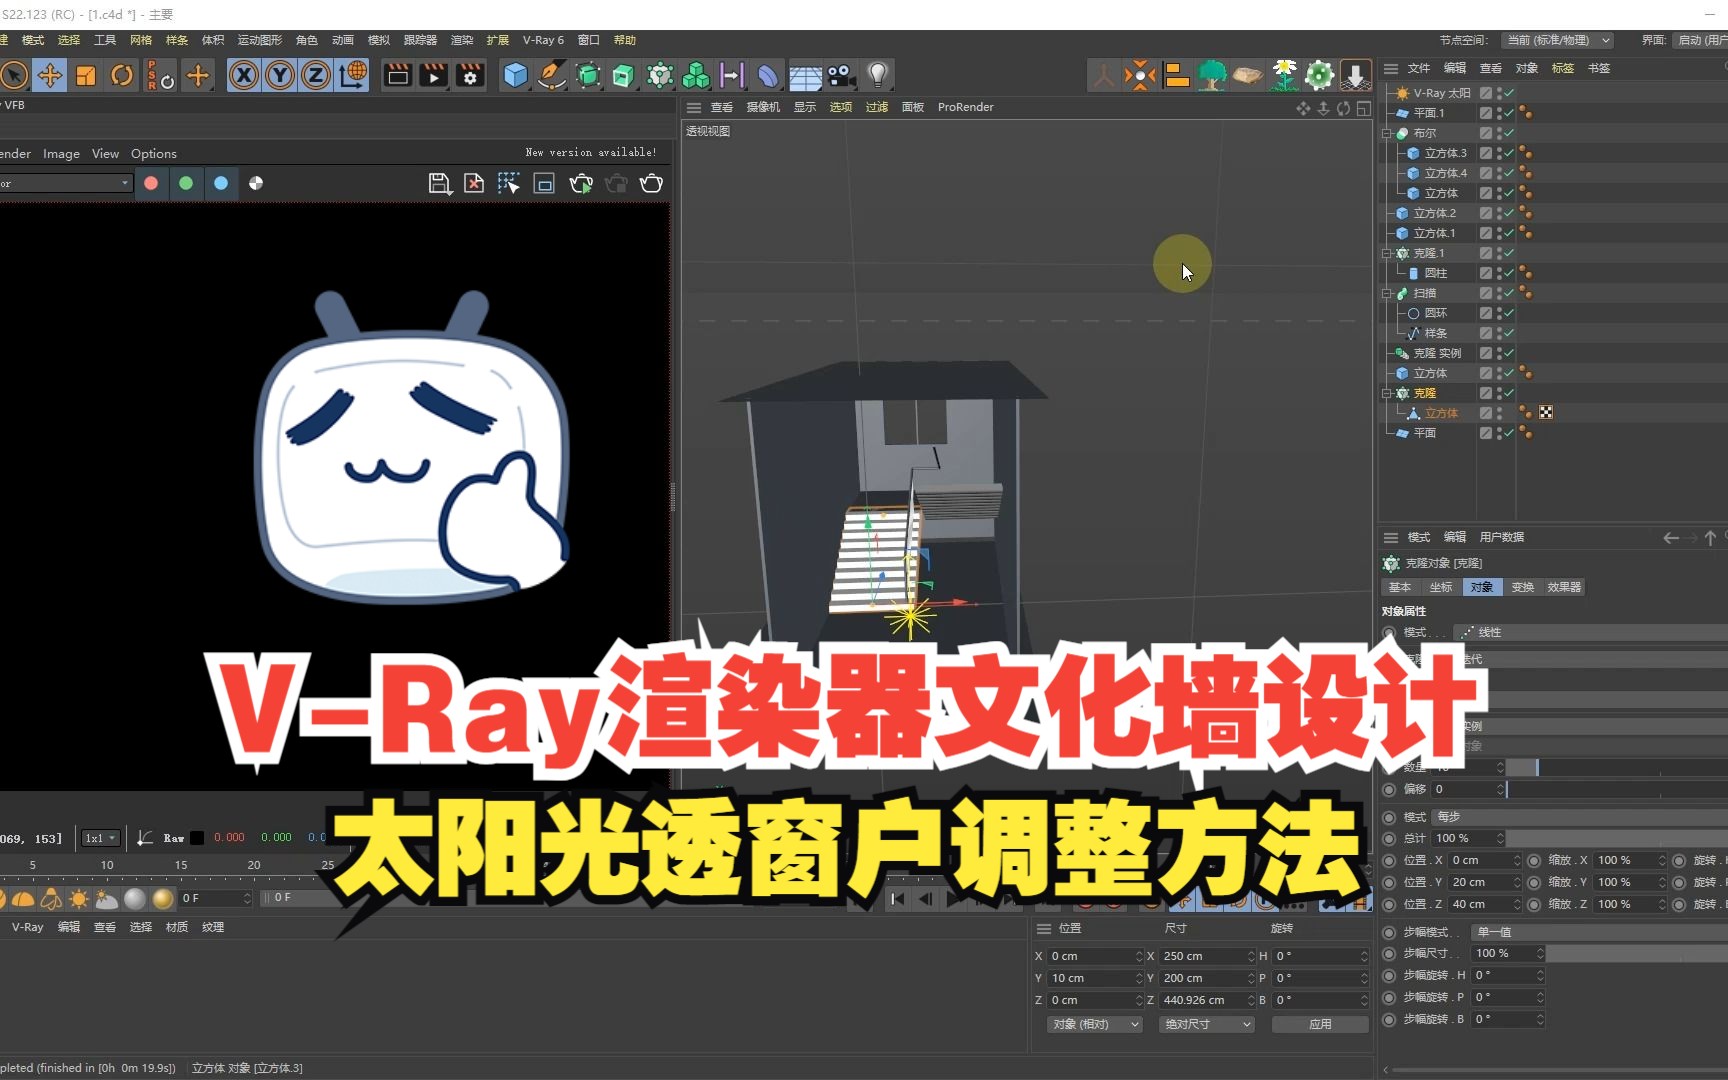The height and width of the screenshot is (1080, 1728).
Task: Add a floor/grid plane object
Action: (x=805, y=75)
